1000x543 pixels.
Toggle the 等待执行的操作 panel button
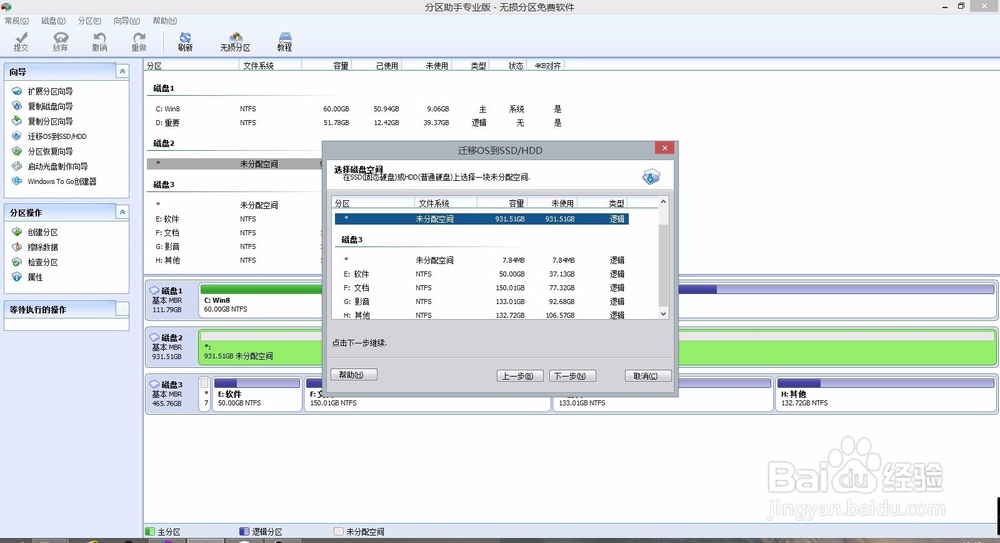tap(122, 309)
